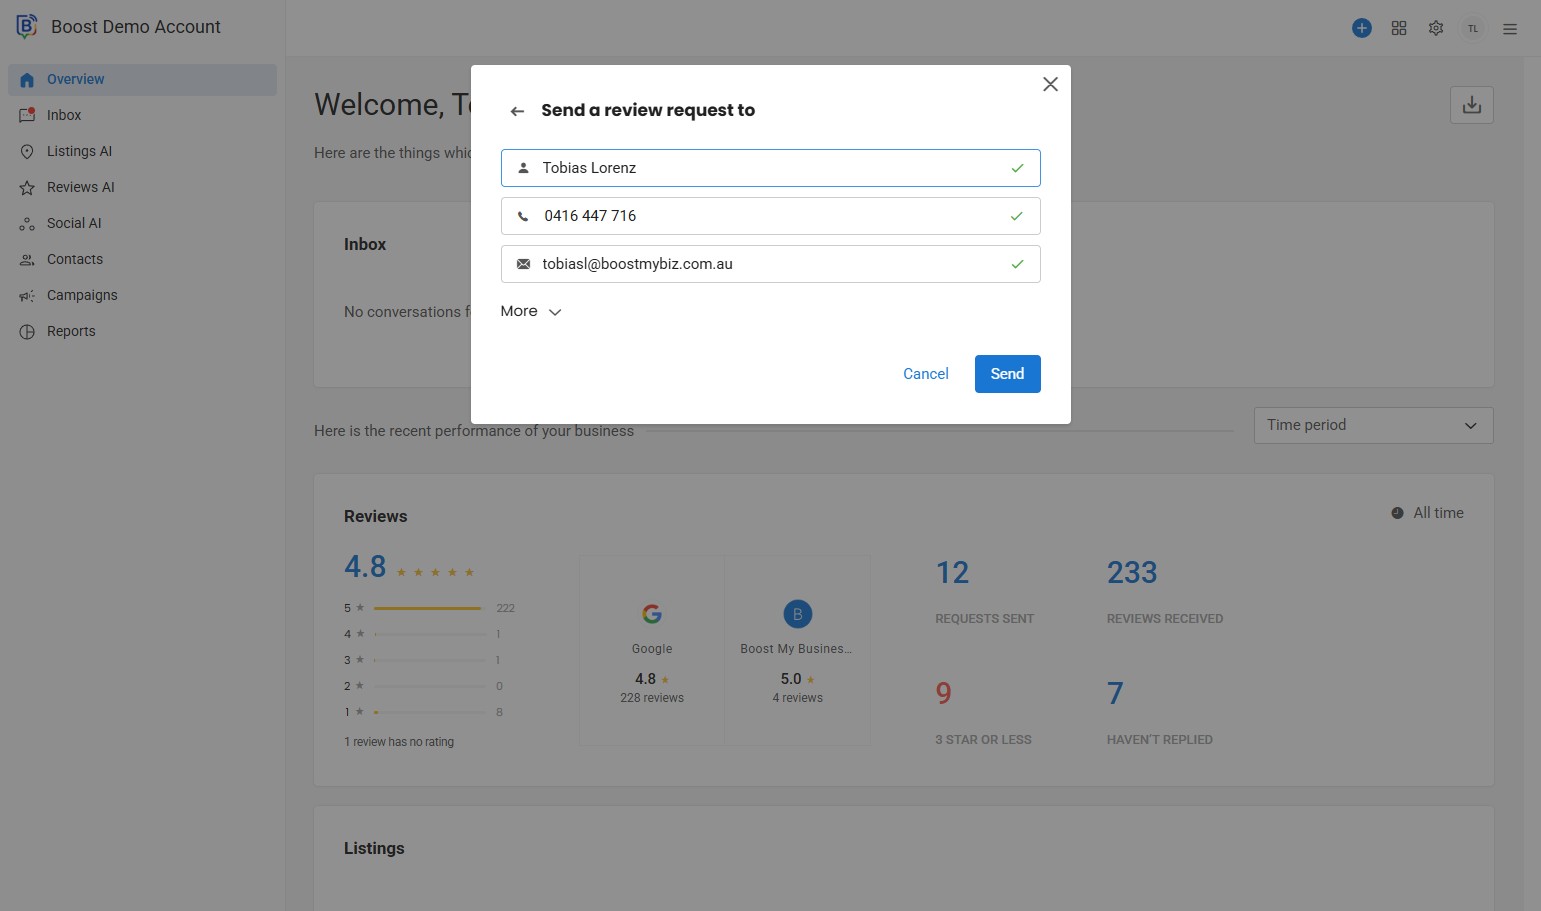The height and width of the screenshot is (911, 1541).
Task: Select the Google reviews source card
Action: coord(652,652)
